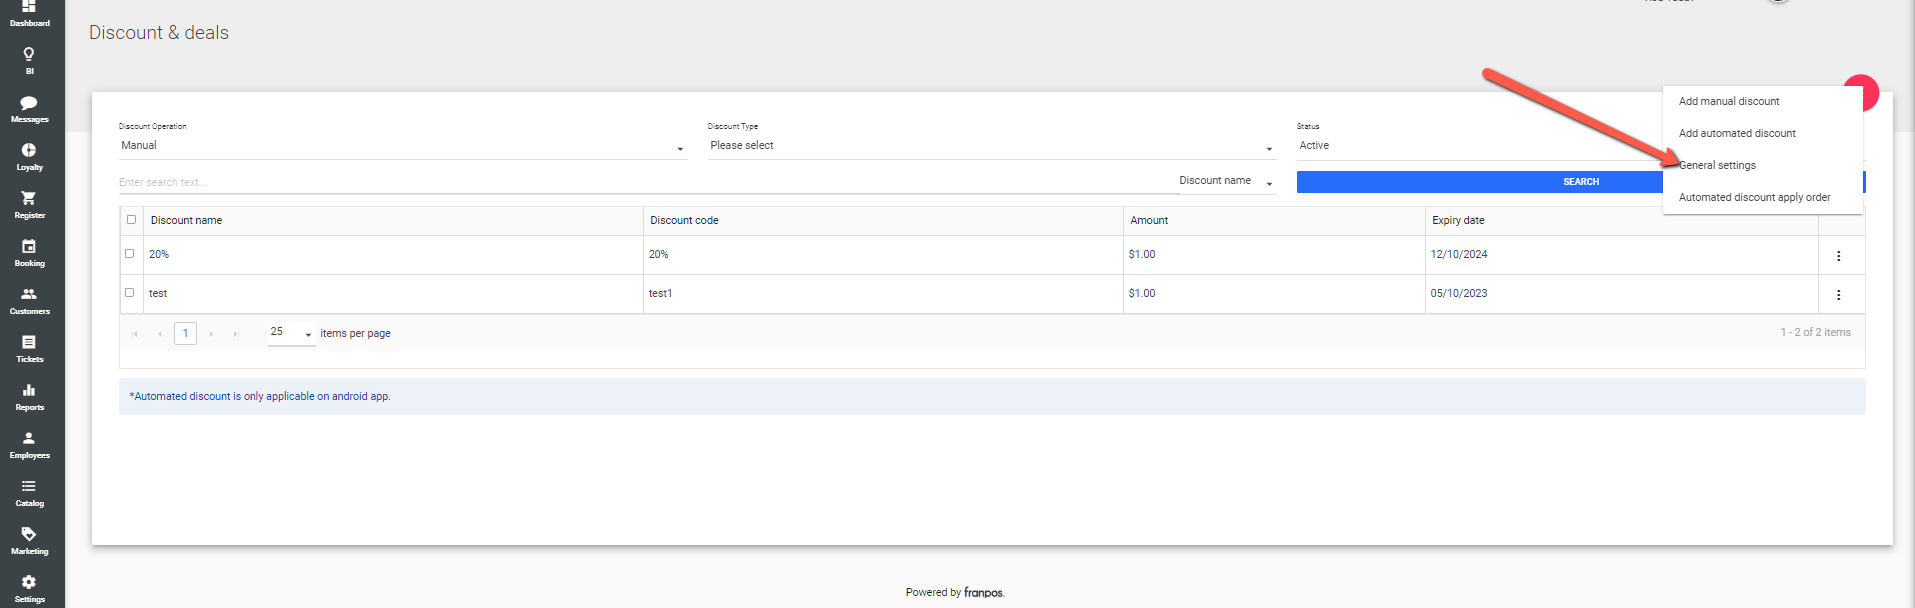The height and width of the screenshot is (608, 1915).
Task: Open the actions menu for the test row
Action: coord(1838,295)
